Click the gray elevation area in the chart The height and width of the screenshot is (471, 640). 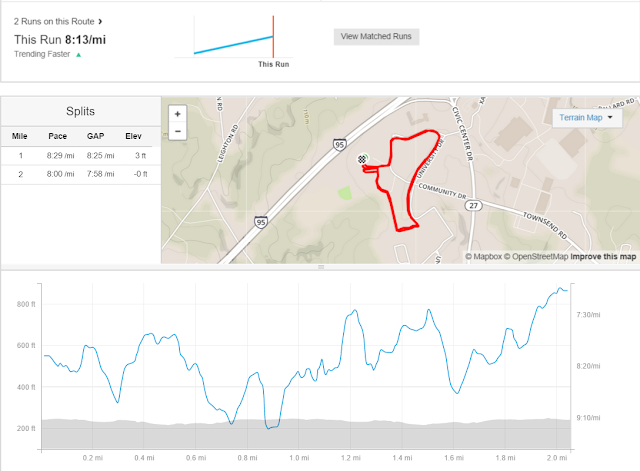click(x=300, y=434)
